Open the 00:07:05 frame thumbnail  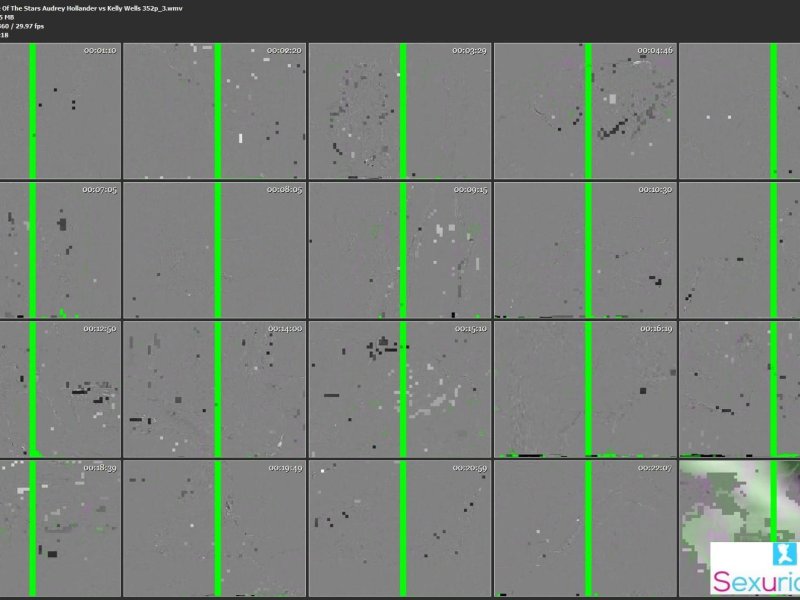[58, 250]
